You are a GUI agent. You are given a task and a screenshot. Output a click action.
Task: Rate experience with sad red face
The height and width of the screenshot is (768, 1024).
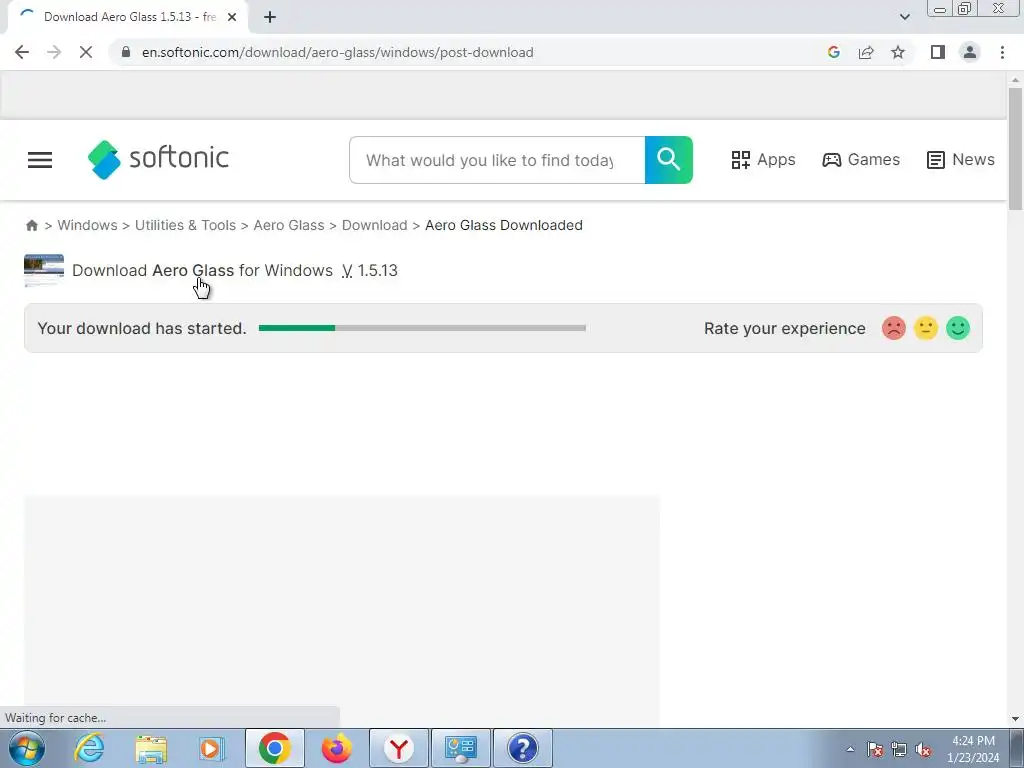pos(893,328)
